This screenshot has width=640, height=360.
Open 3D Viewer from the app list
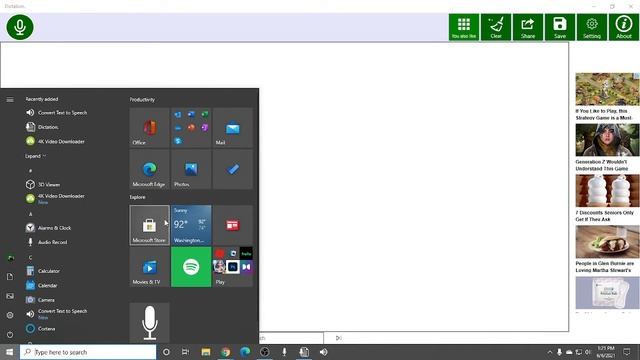point(43,184)
